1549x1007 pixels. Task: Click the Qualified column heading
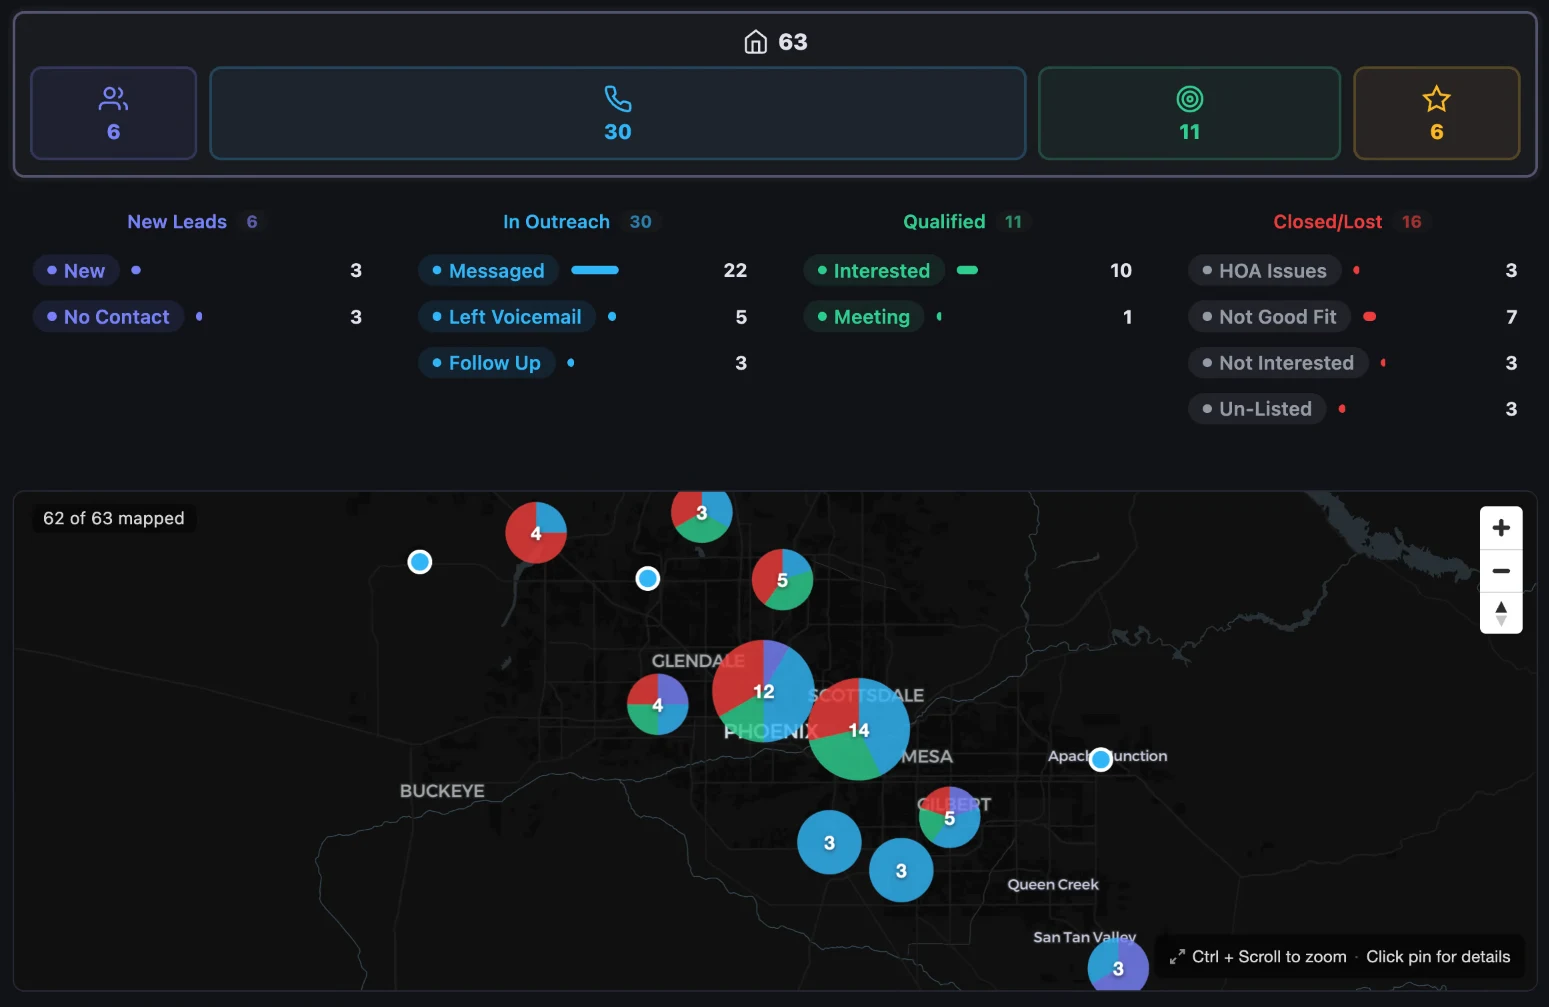[x=944, y=222]
